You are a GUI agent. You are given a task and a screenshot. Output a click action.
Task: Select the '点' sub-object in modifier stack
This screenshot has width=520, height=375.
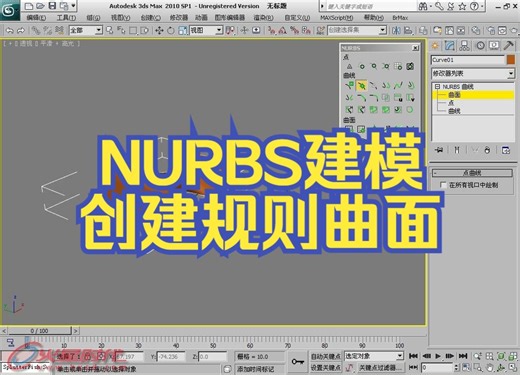pos(451,103)
